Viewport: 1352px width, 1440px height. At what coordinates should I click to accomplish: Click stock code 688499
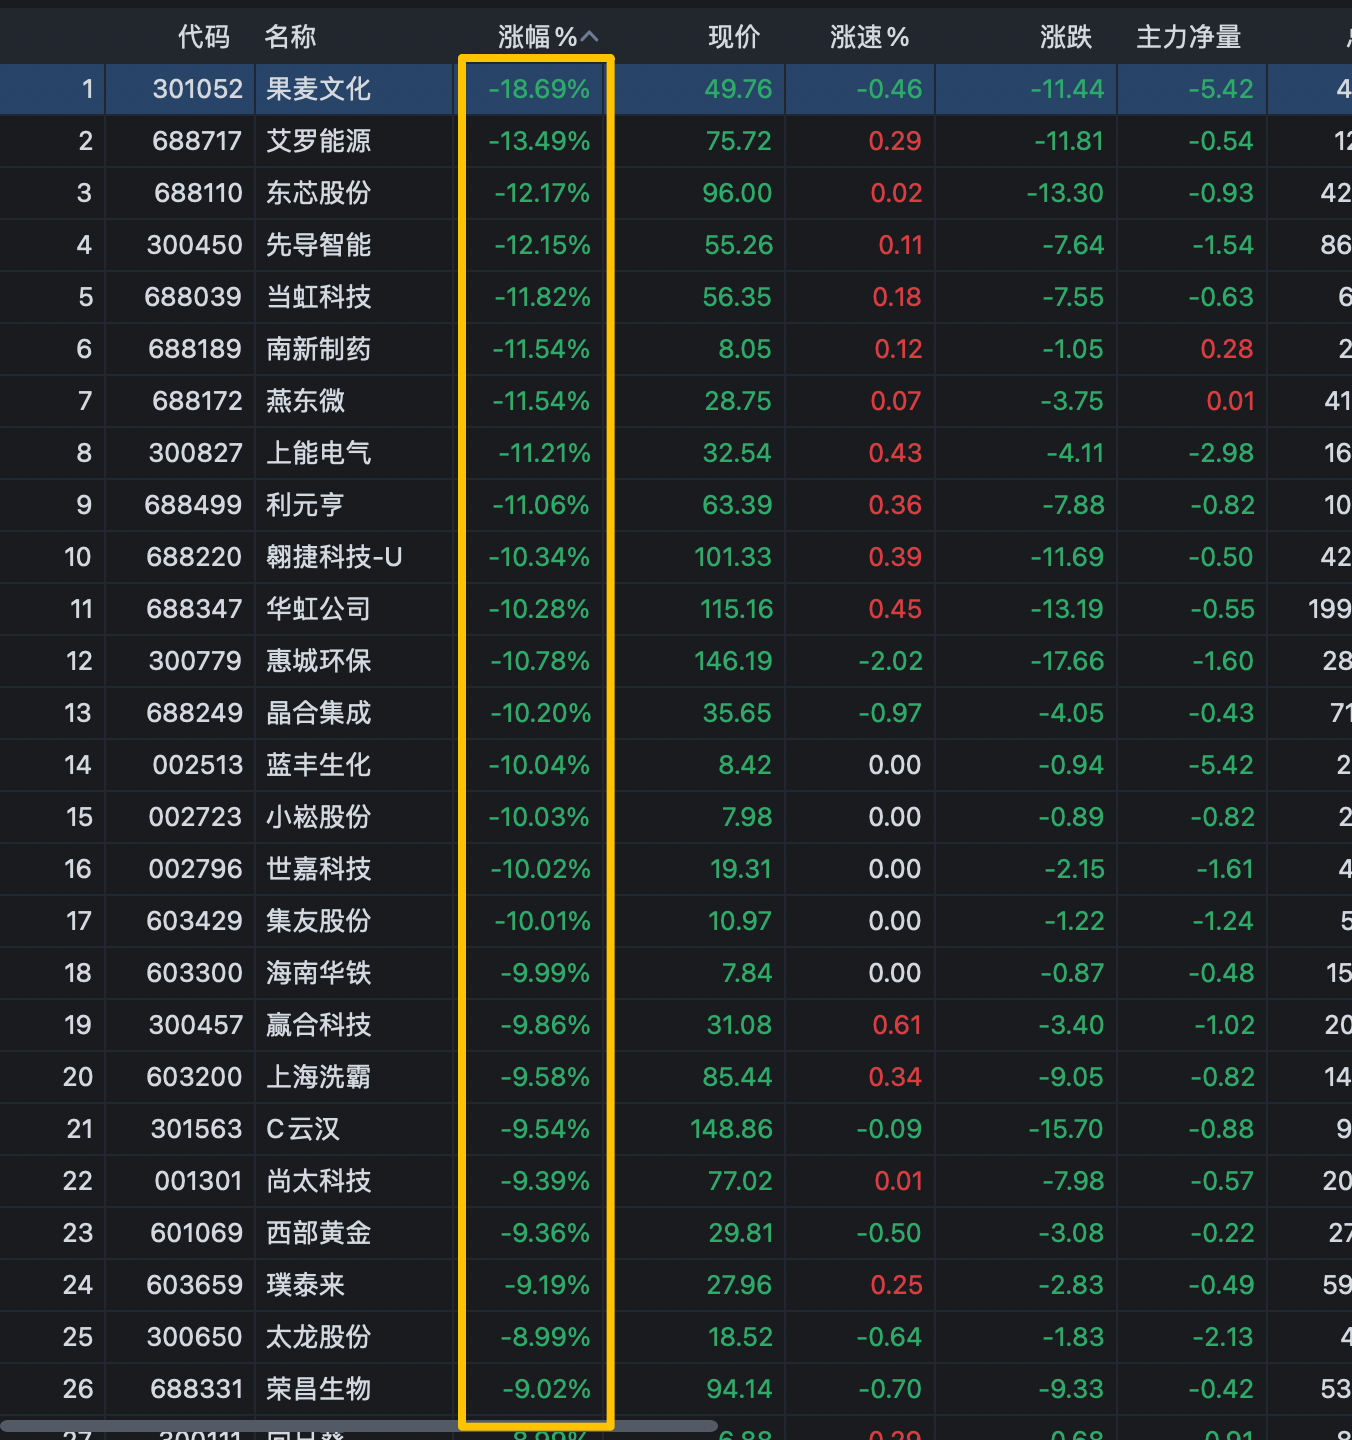click(193, 505)
